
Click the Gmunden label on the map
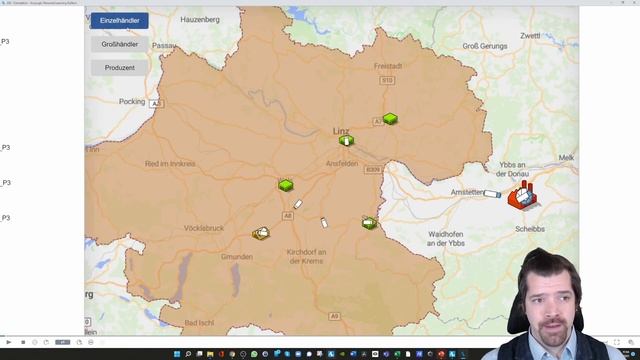(237, 257)
